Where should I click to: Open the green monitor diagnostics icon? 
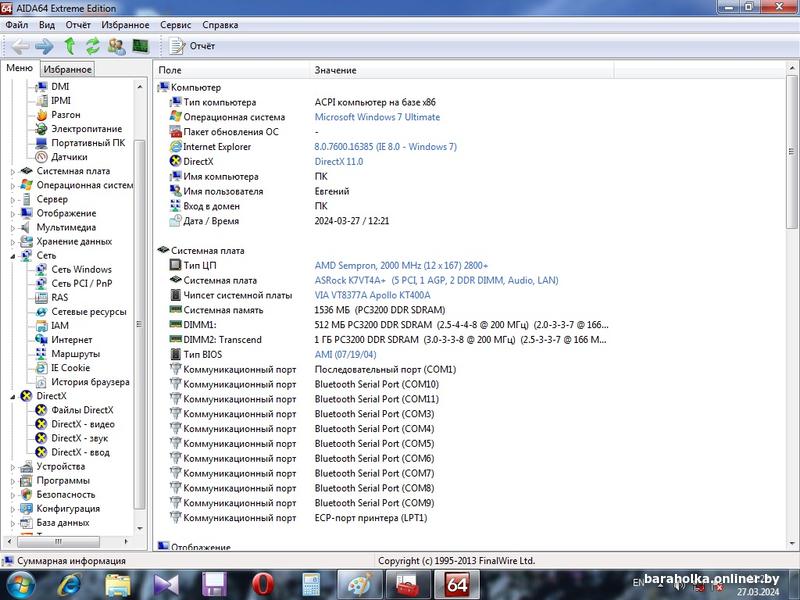[x=140, y=46]
